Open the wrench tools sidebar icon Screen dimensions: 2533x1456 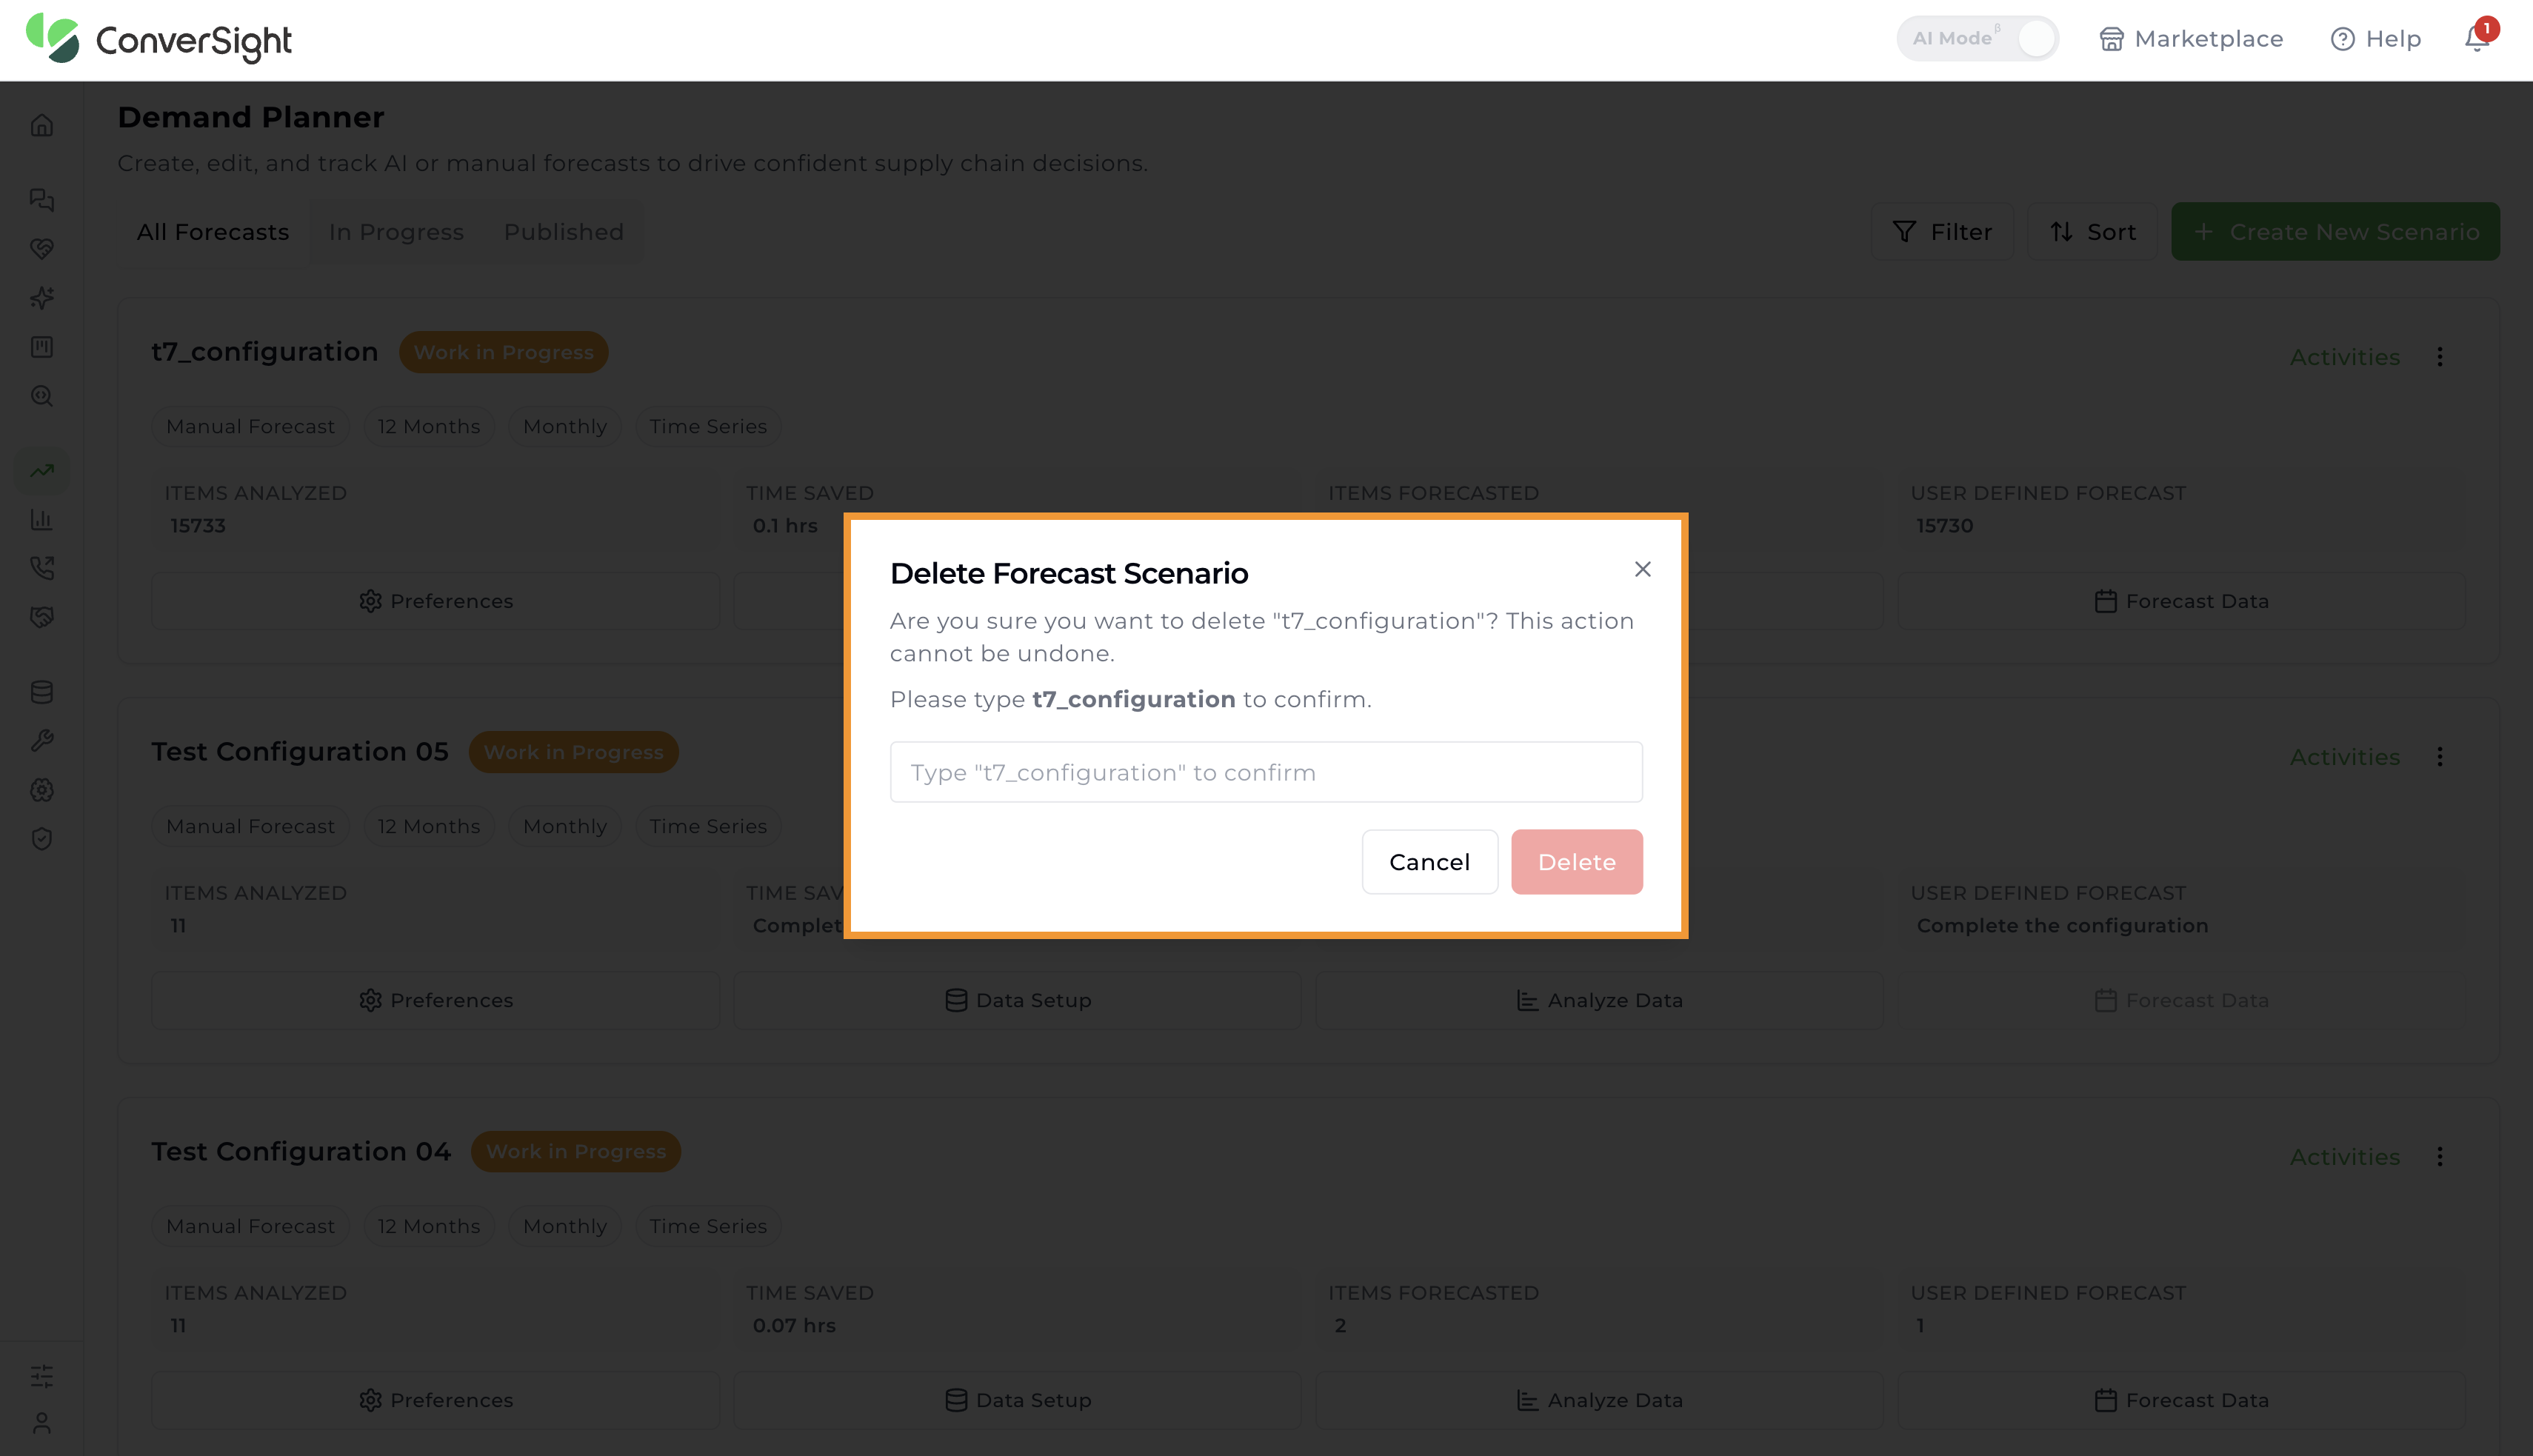pyautogui.click(x=42, y=741)
